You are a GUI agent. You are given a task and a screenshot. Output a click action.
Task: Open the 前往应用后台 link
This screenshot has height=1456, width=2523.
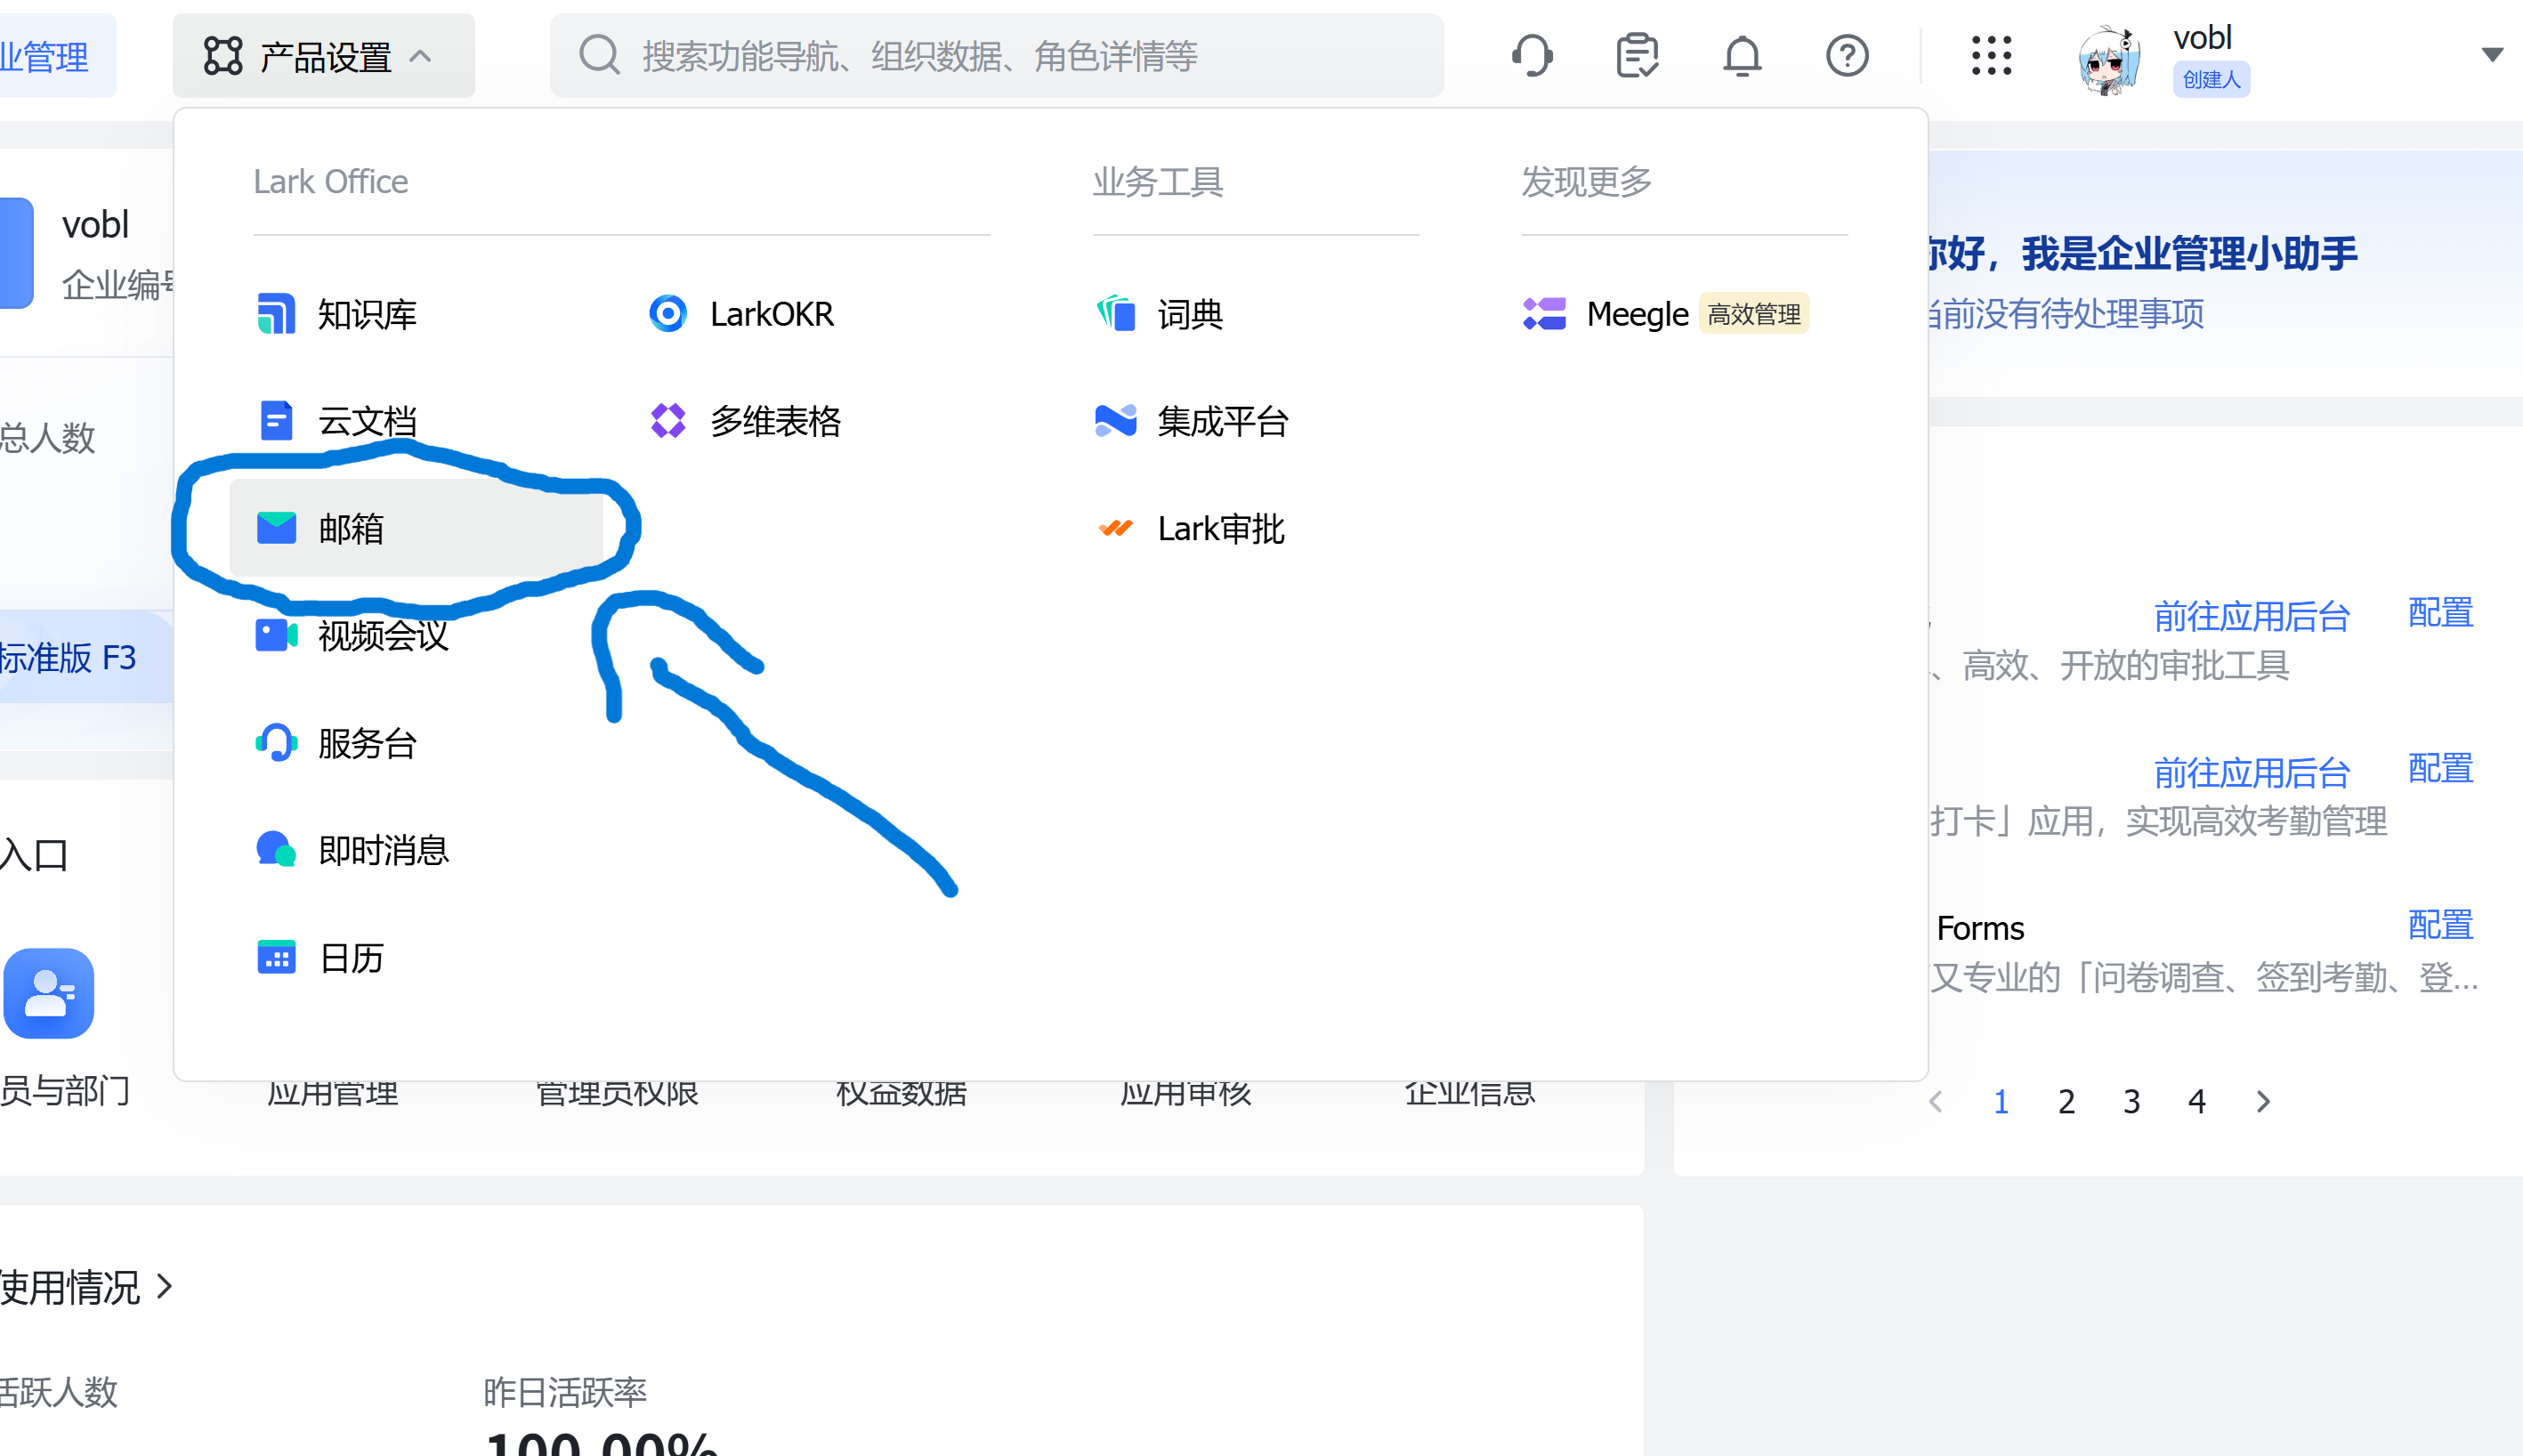2251,617
